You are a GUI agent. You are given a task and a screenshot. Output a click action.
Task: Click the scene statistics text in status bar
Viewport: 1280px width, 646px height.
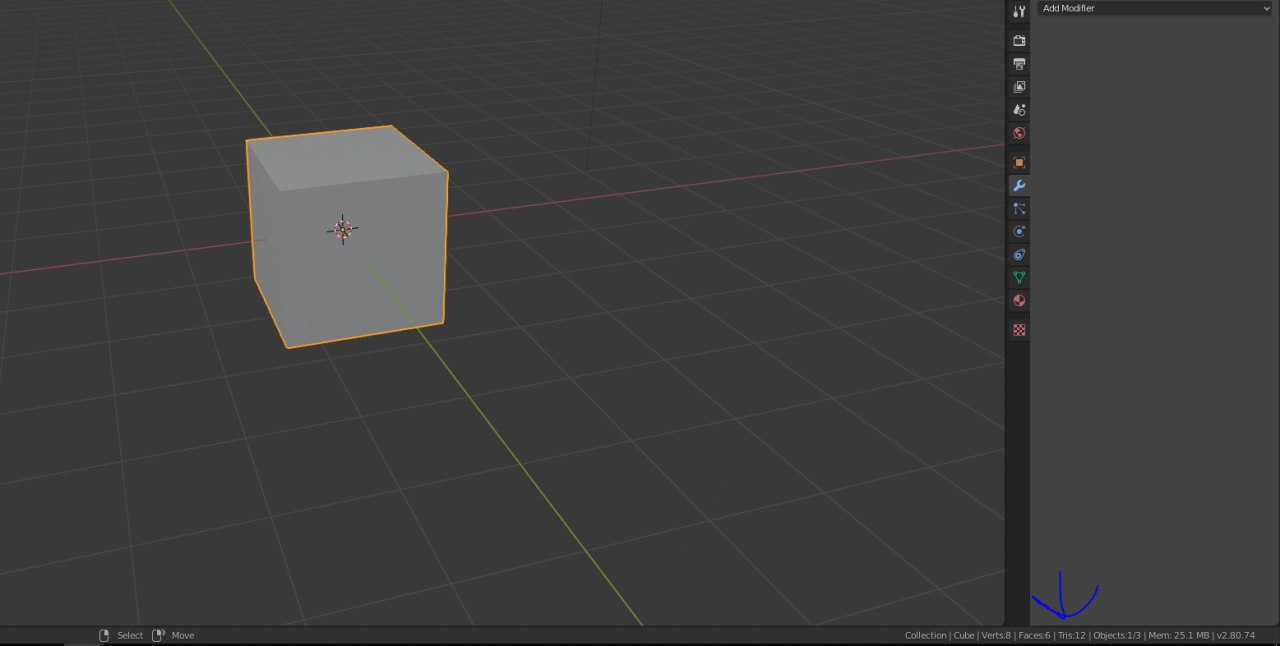click(1080, 635)
